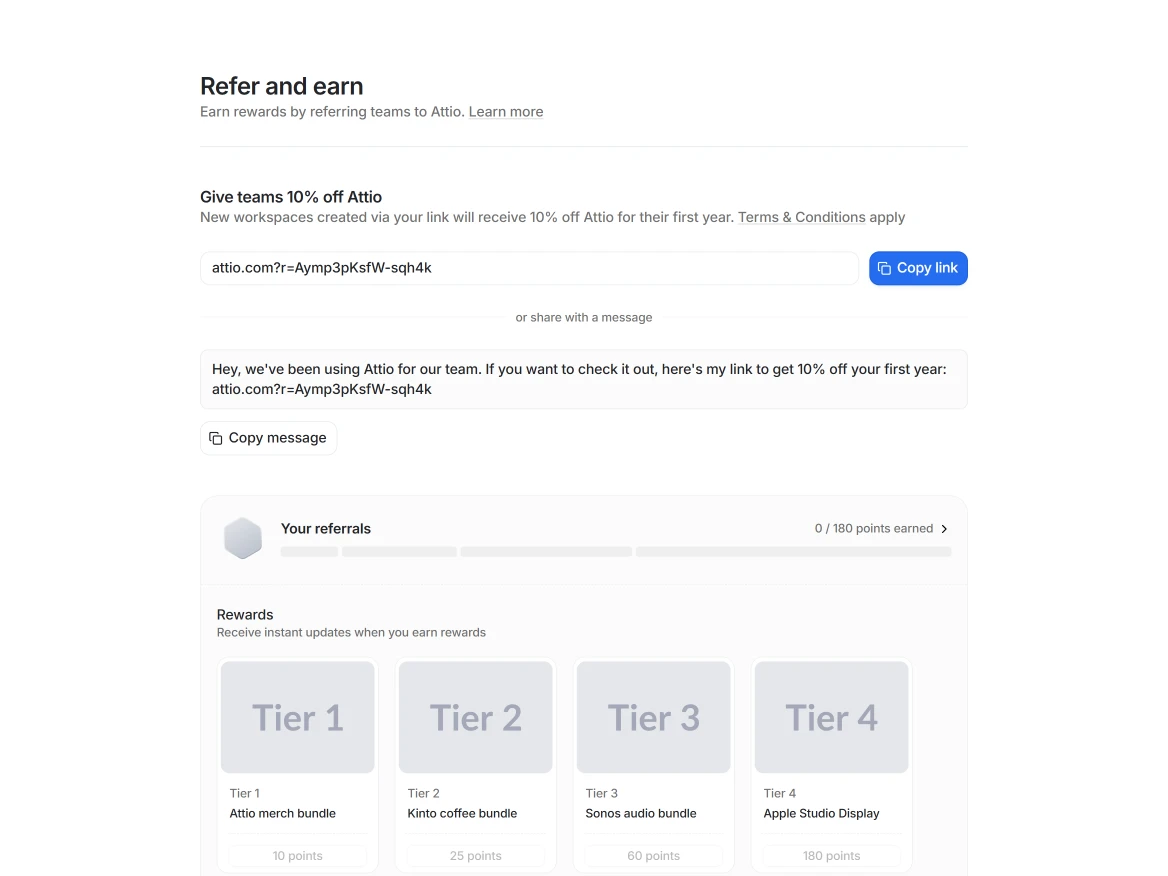Expand referral points details chevron
This screenshot has width=1168, height=876.
[944, 529]
